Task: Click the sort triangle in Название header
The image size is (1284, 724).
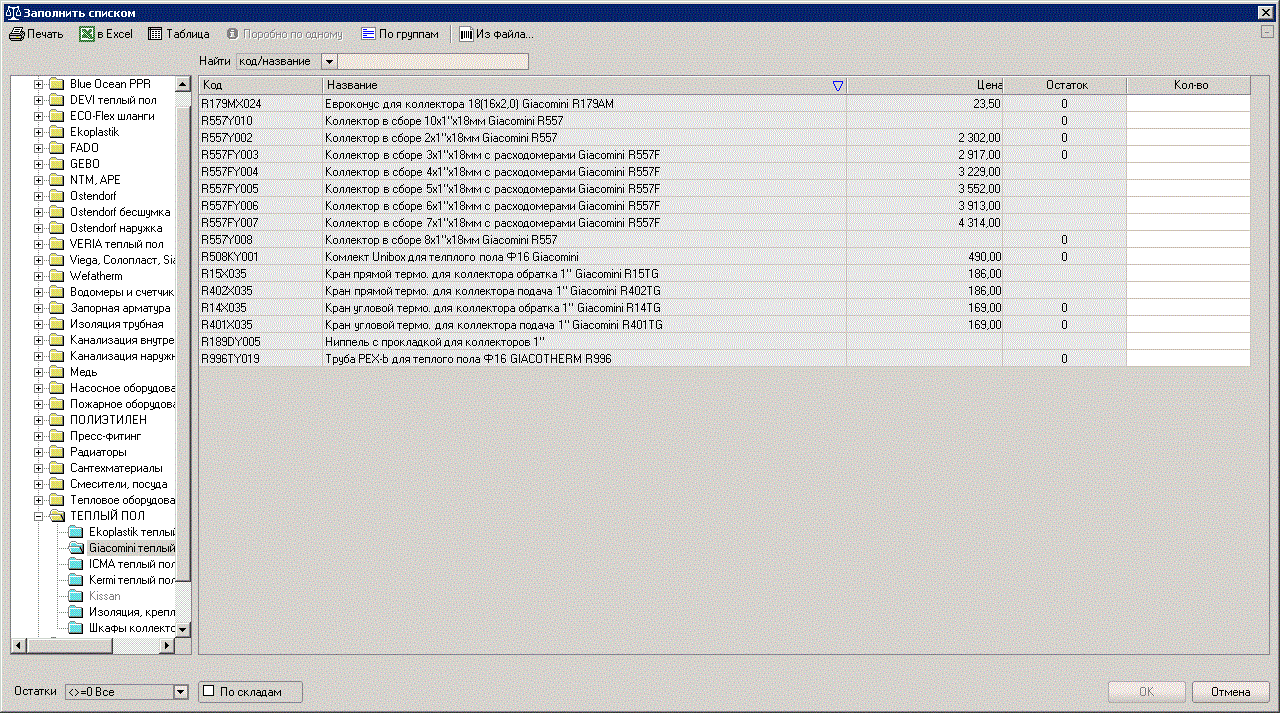Action: pyautogui.click(x=838, y=86)
